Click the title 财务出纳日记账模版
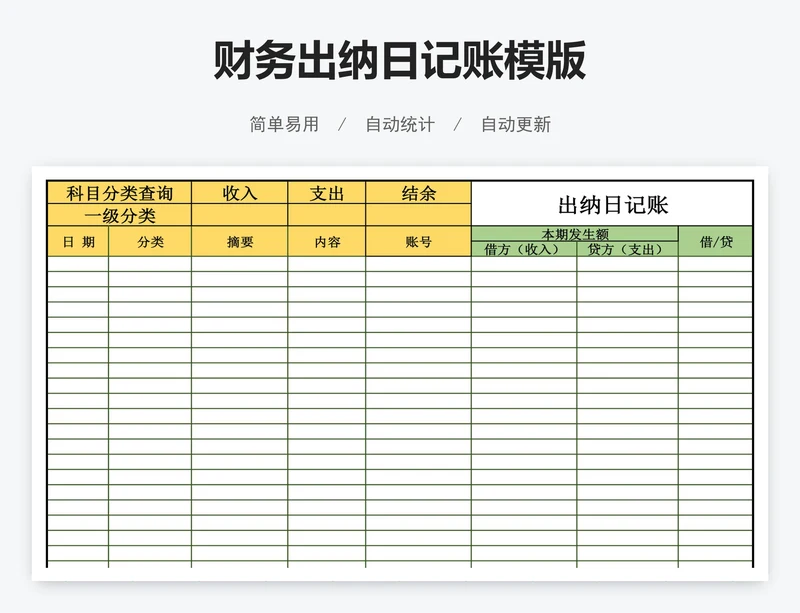This screenshot has width=800, height=613. coord(399,60)
